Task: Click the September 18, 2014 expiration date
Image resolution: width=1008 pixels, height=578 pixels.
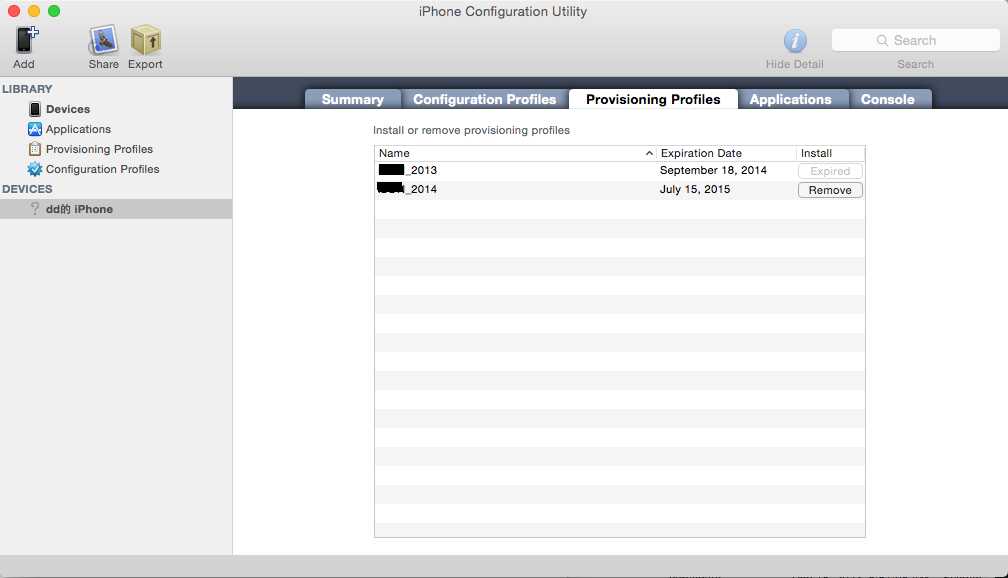Action: click(713, 170)
